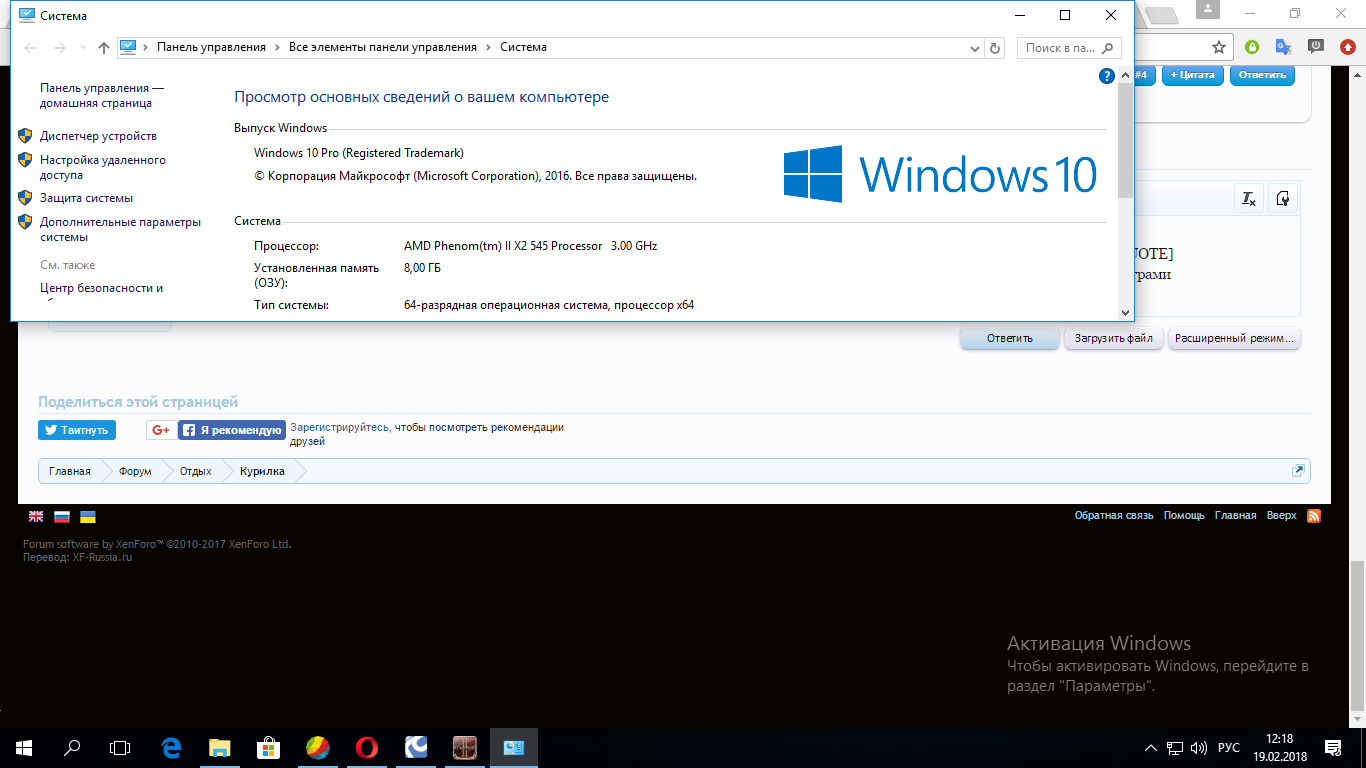The height and width of the screenshot is (768, 1366).
Task: Open Диспетчер устройств link
Action: (x=98, y=136)
